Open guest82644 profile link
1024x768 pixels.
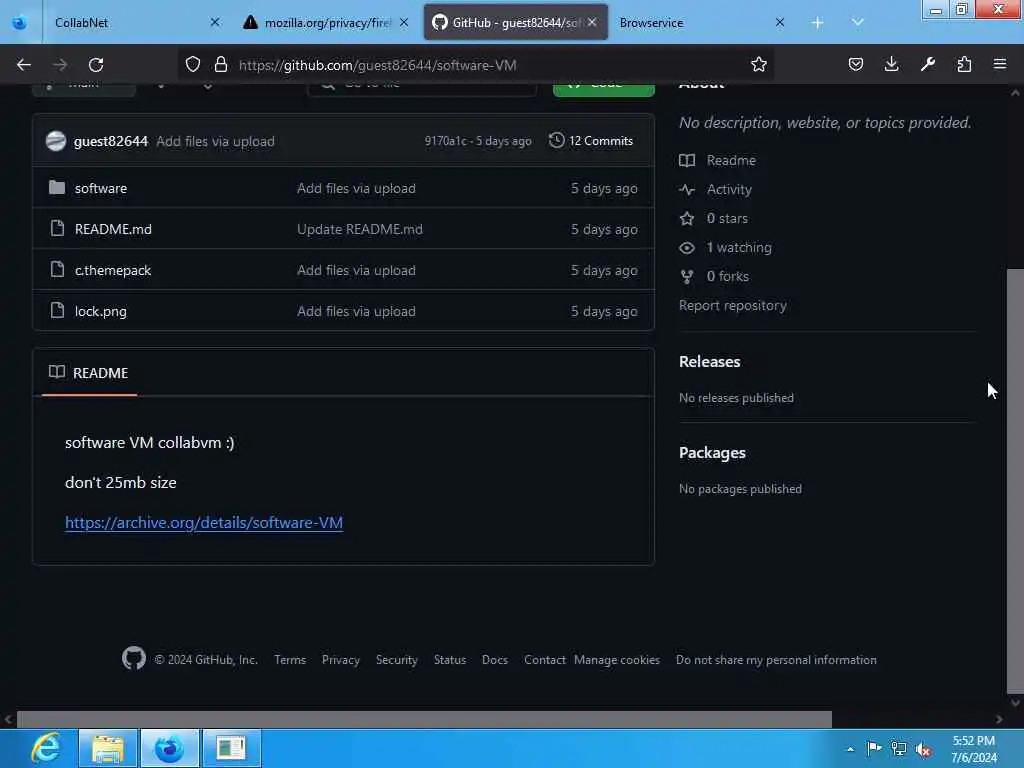click(x=110, y=141)
